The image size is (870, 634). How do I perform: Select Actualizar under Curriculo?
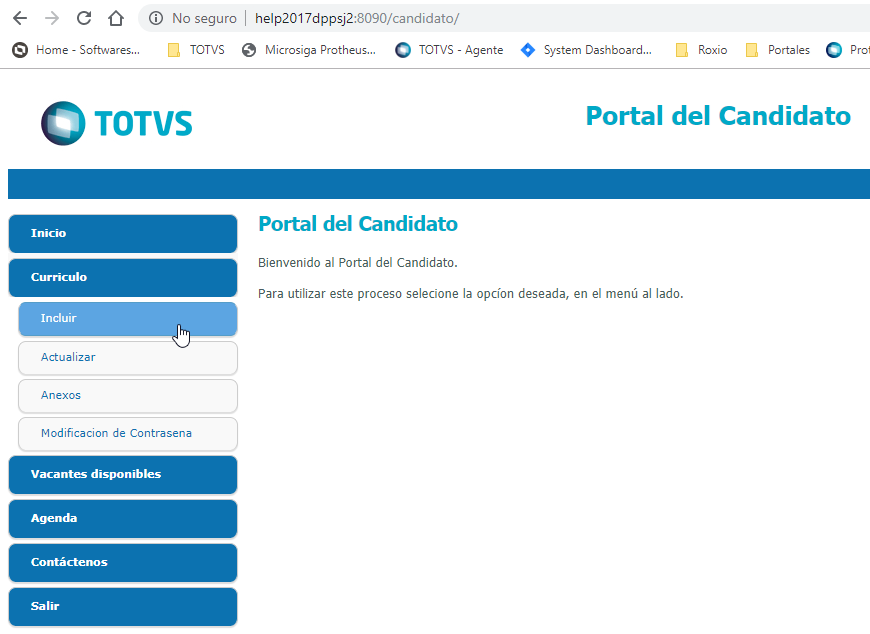point(128,358)
